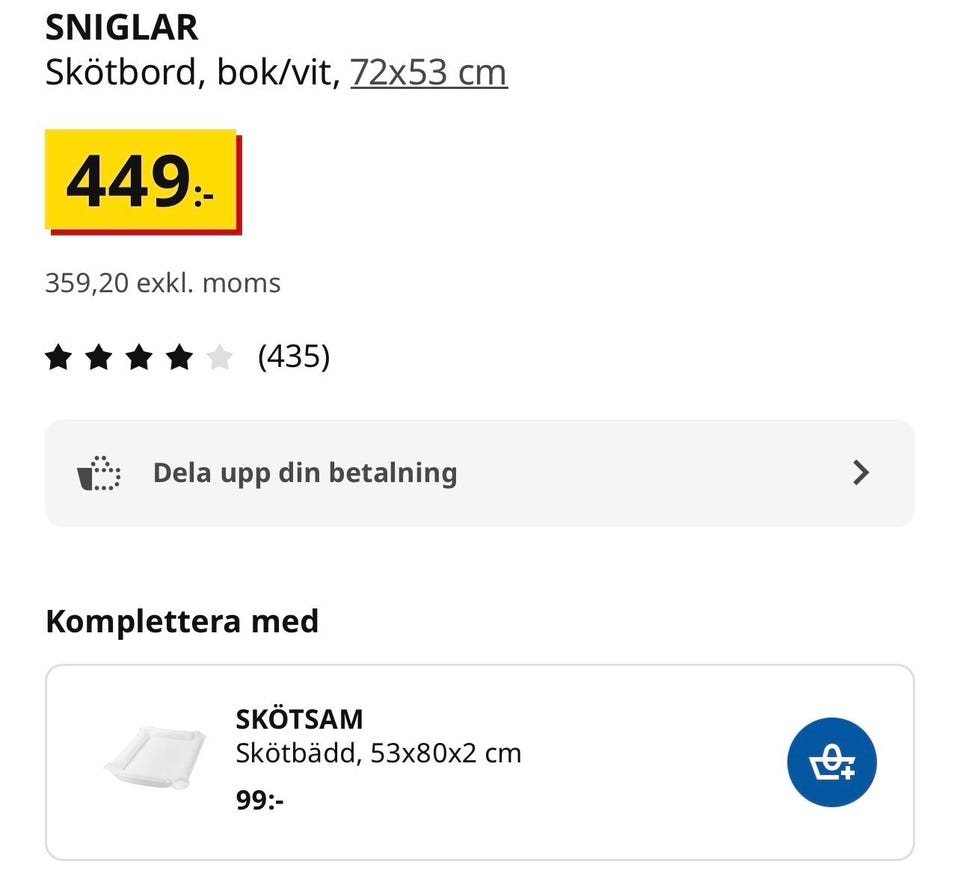The image size is (960, 870).
Task: Click the fourth rating star
Action: point(179,357)
